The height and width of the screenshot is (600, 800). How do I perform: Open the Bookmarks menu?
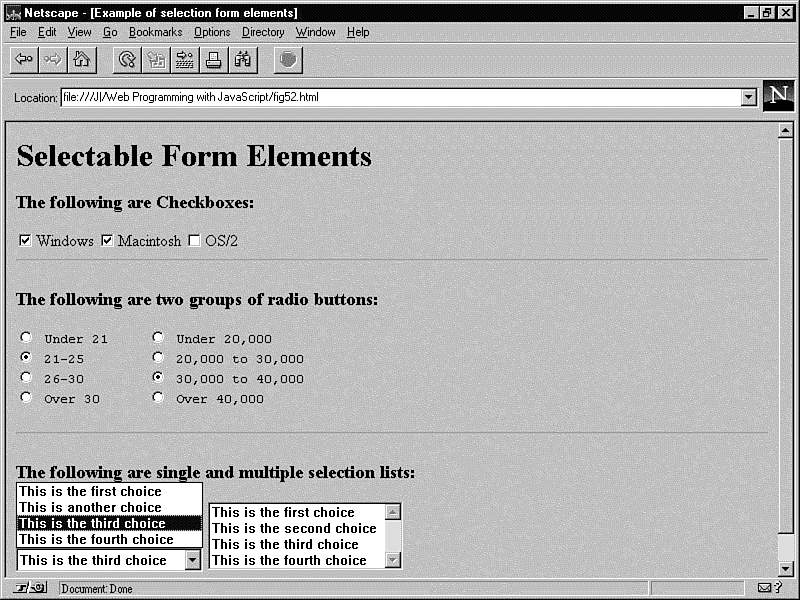point(155,32)
